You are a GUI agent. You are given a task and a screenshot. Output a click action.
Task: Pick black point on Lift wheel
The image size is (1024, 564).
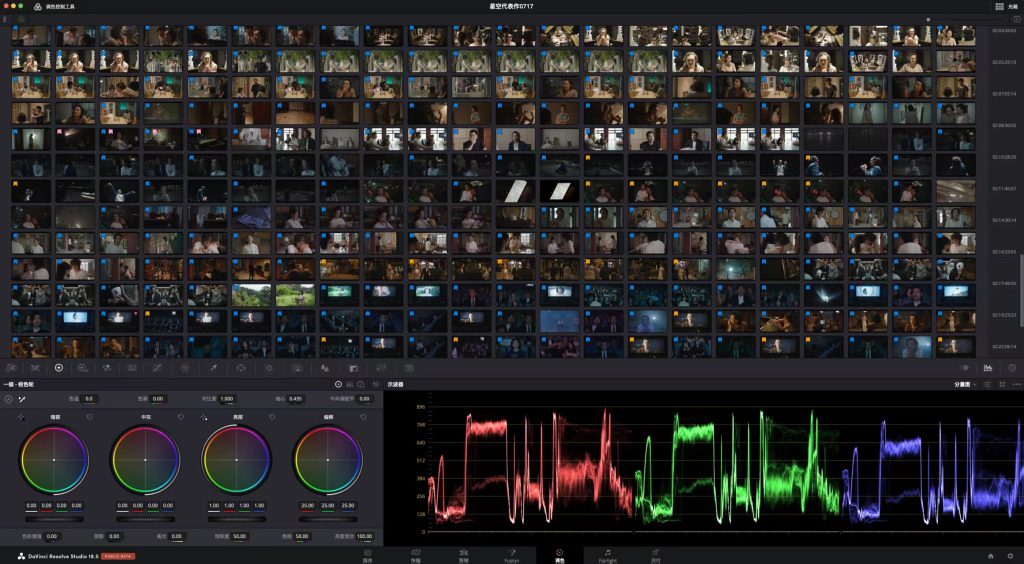(21, 417)
